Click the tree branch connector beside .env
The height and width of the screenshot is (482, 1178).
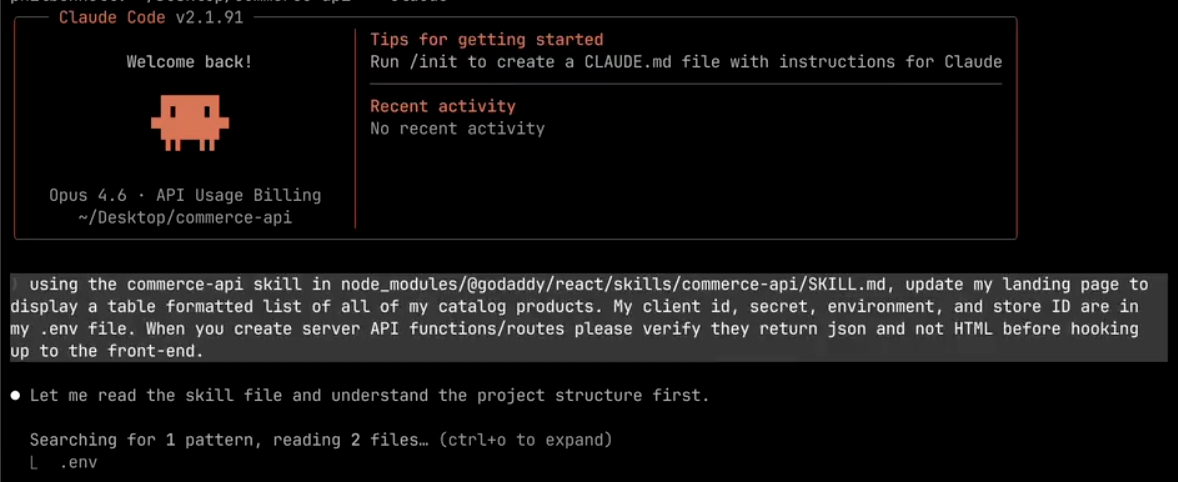pos(35,463)
